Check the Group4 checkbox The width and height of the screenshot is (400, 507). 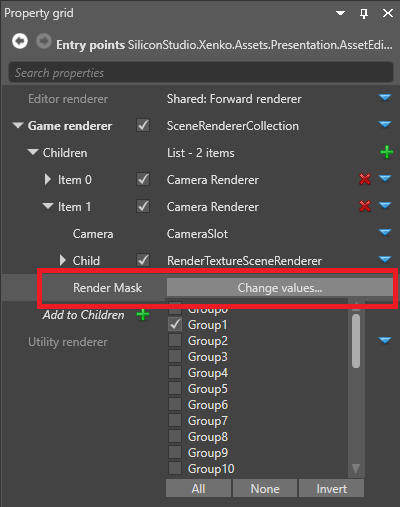175,372
